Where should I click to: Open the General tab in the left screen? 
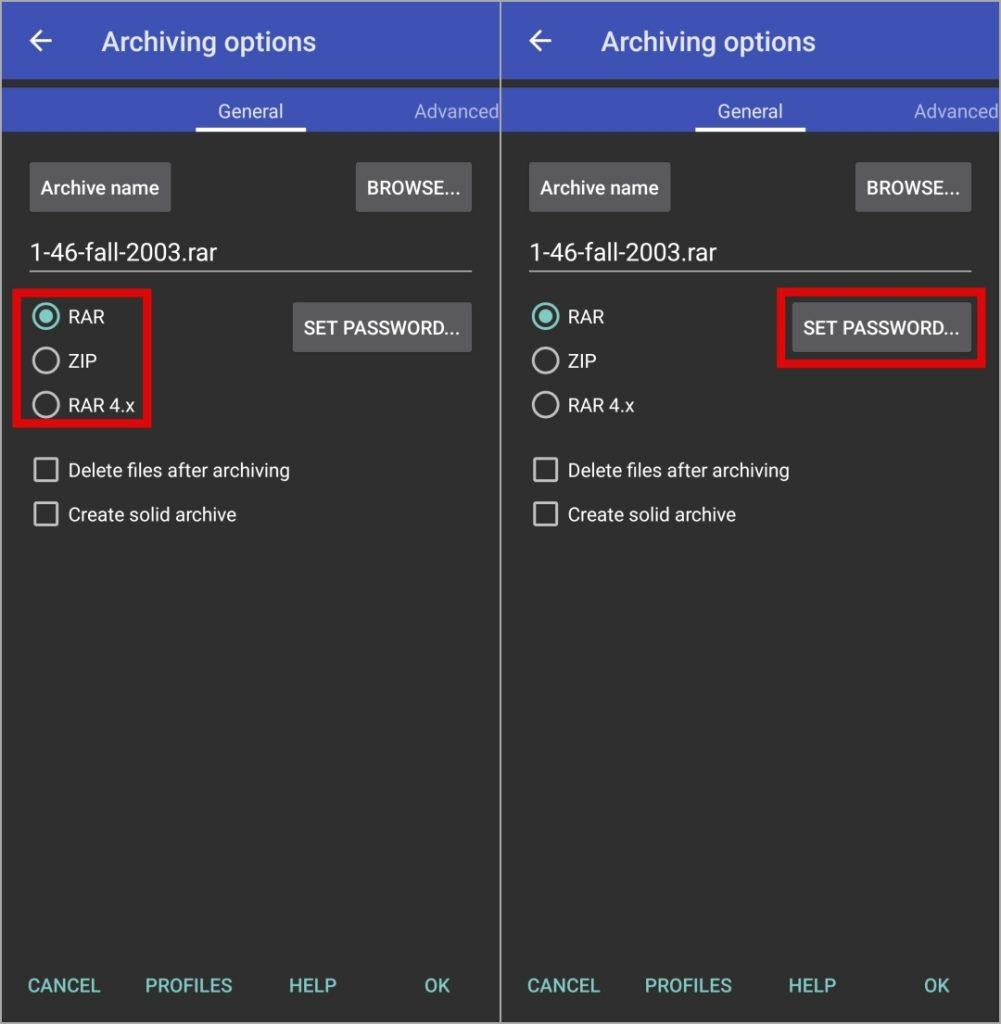click(x=251, y=112)
